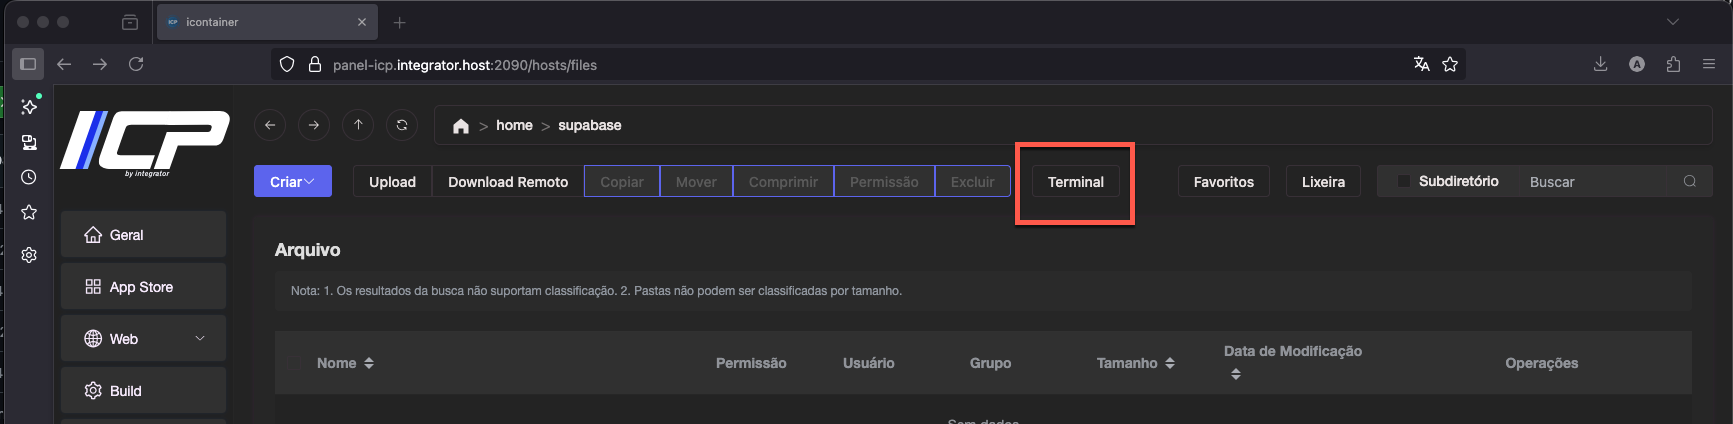Open synced tabs sidebar icon
The height and width of the screenshot is (424, 1733).
click(x=29, y=142)
